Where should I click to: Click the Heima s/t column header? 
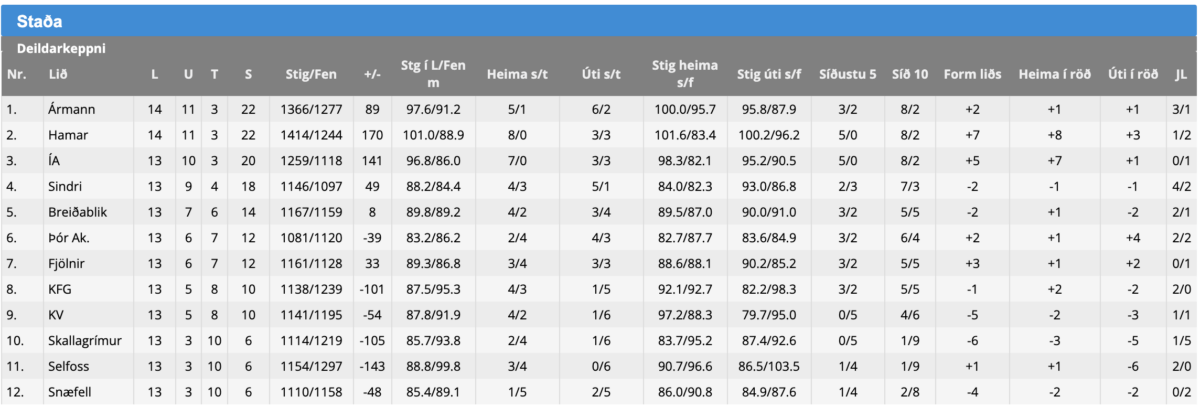point(517,75)
